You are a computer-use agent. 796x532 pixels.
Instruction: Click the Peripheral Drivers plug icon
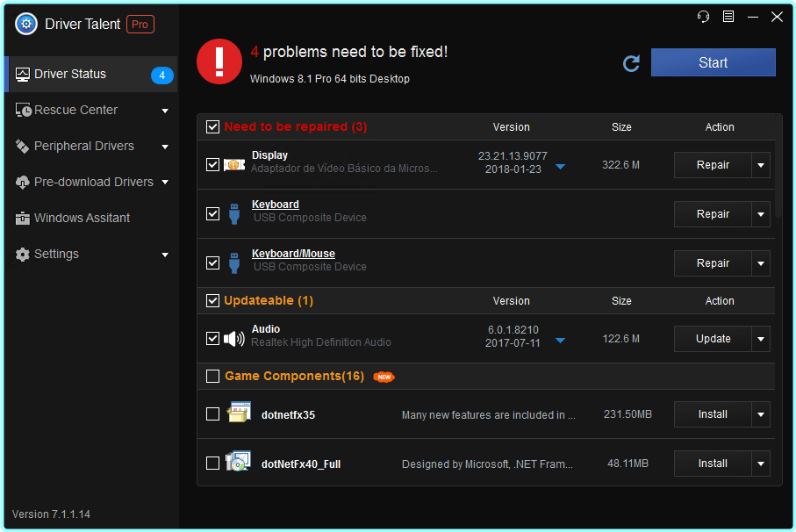[x=22, y=146]
